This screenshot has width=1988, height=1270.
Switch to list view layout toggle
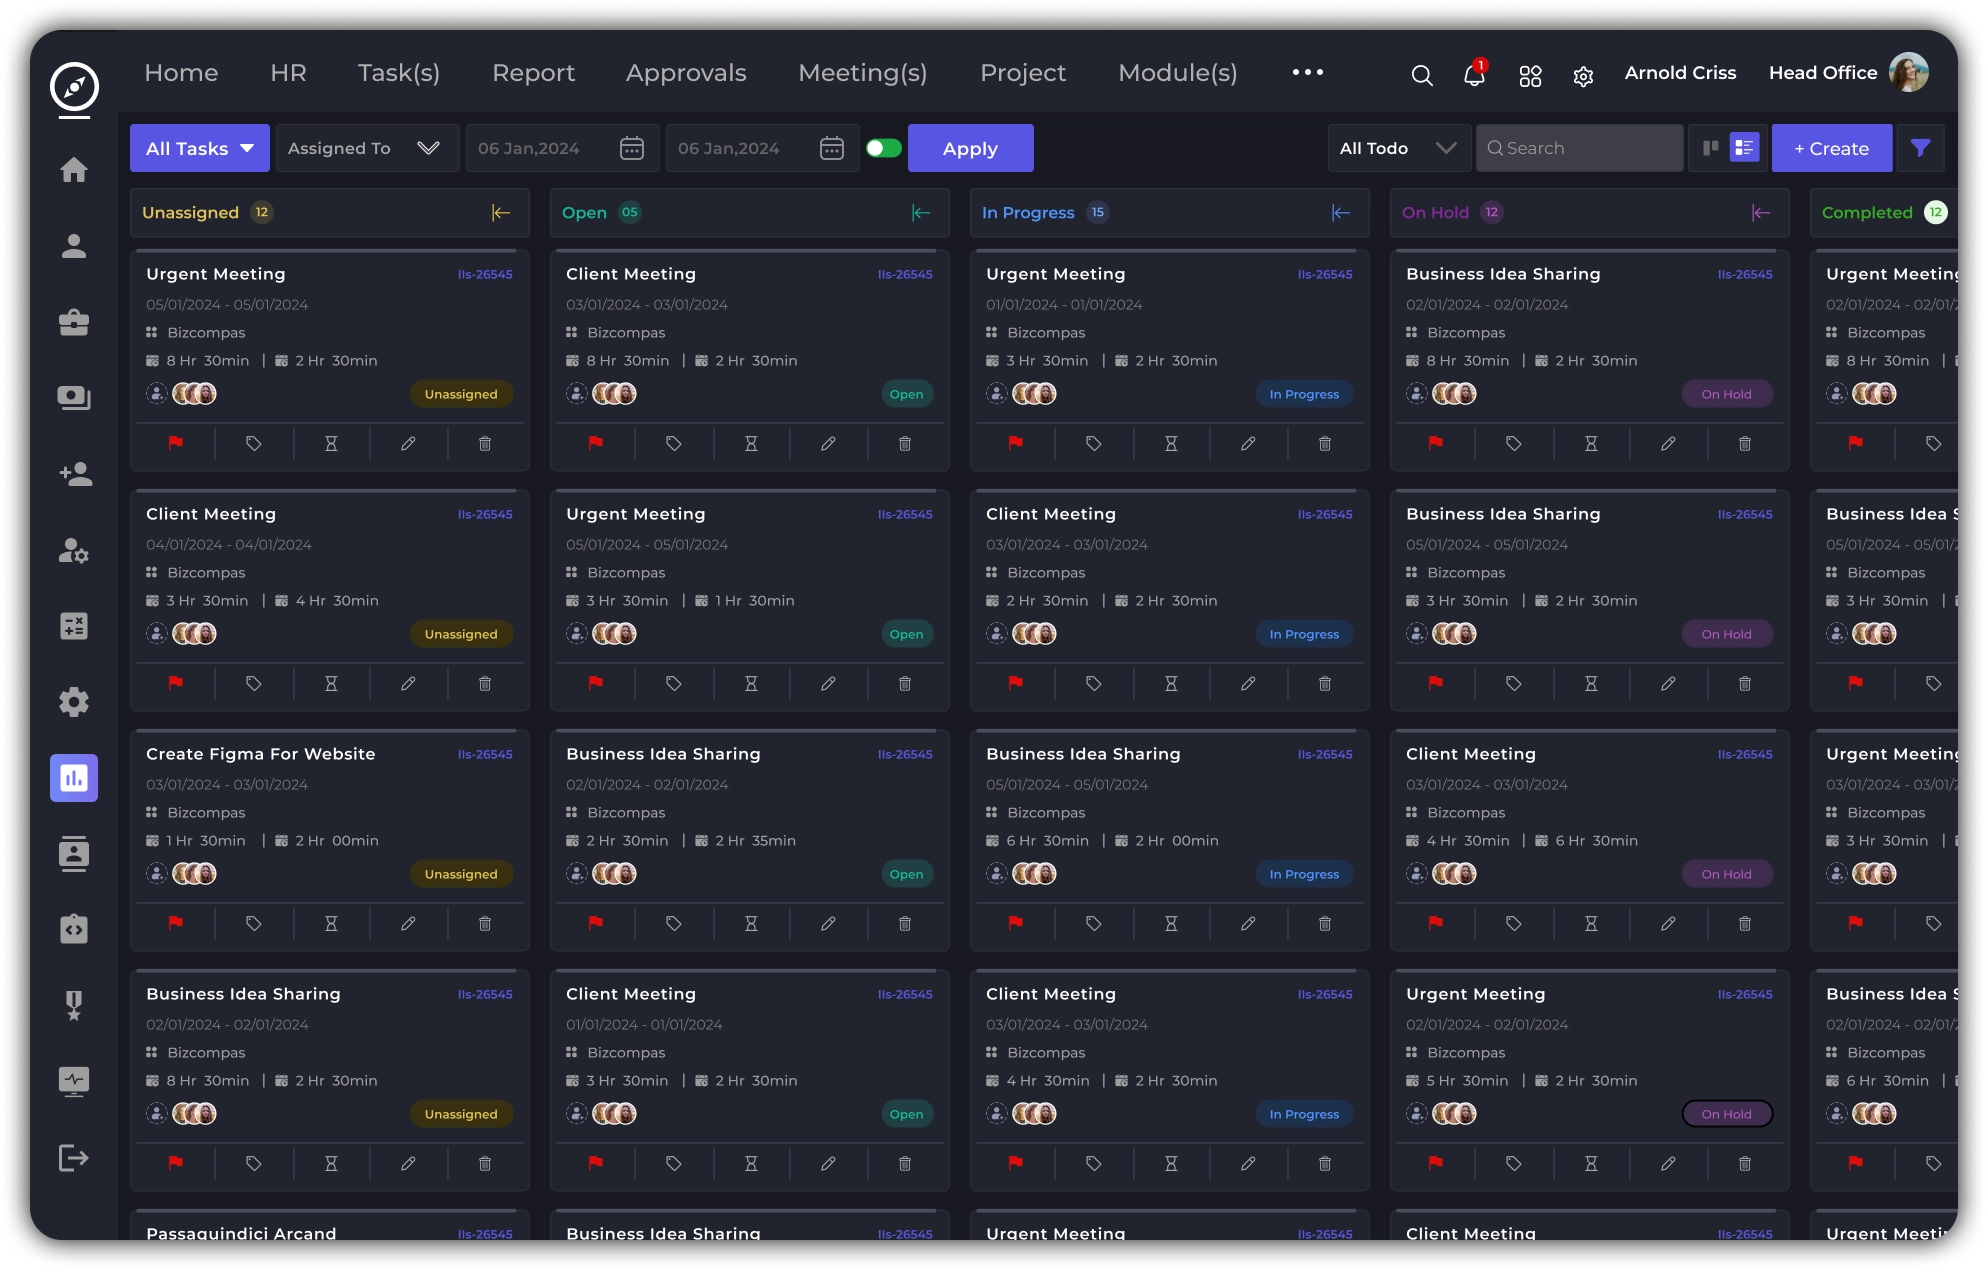[x=1744, y=148]
